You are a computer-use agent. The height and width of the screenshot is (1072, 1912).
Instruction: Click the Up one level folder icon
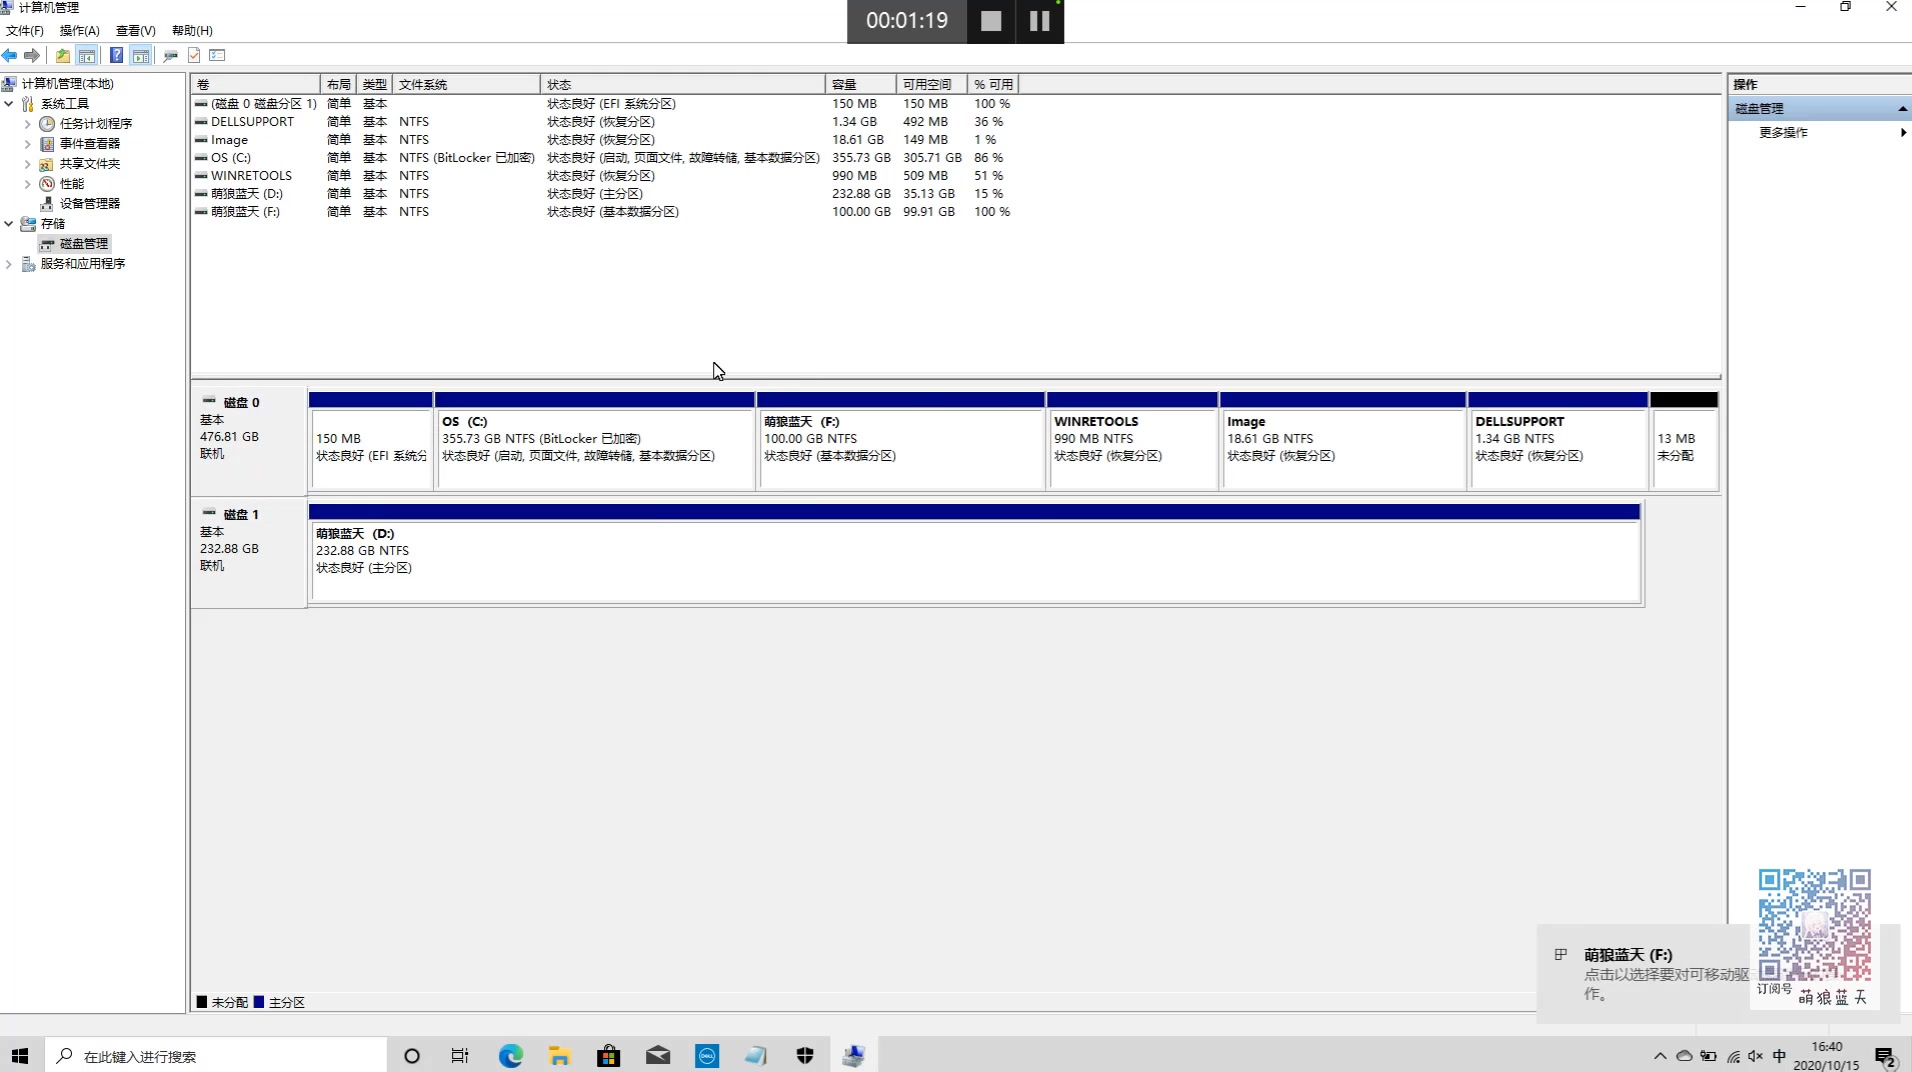[63, 56]
